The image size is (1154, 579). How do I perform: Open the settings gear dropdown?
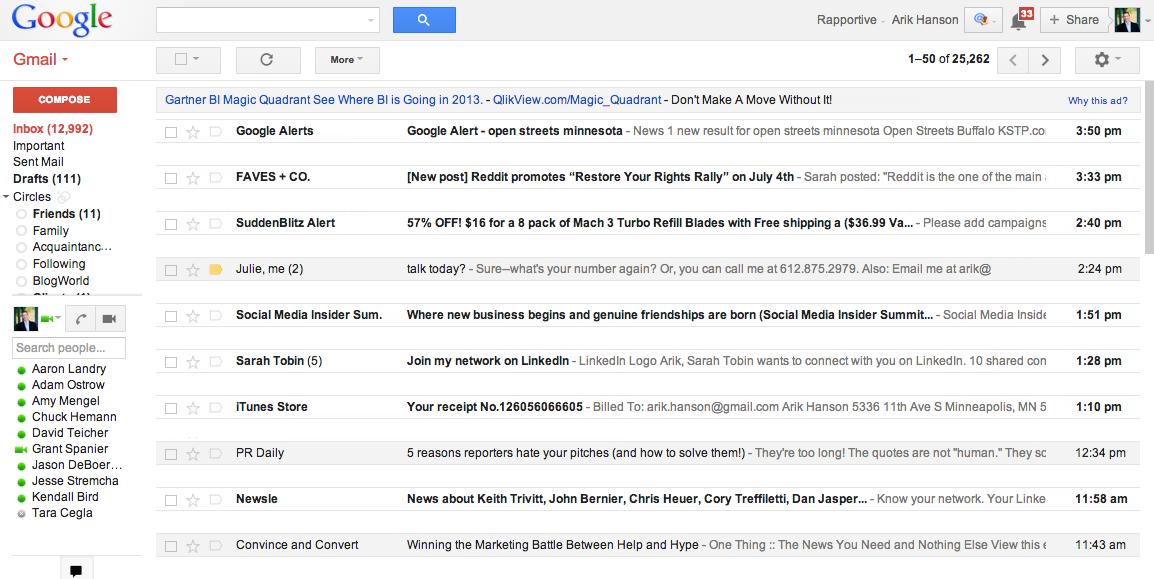[x=1106, y=60]
